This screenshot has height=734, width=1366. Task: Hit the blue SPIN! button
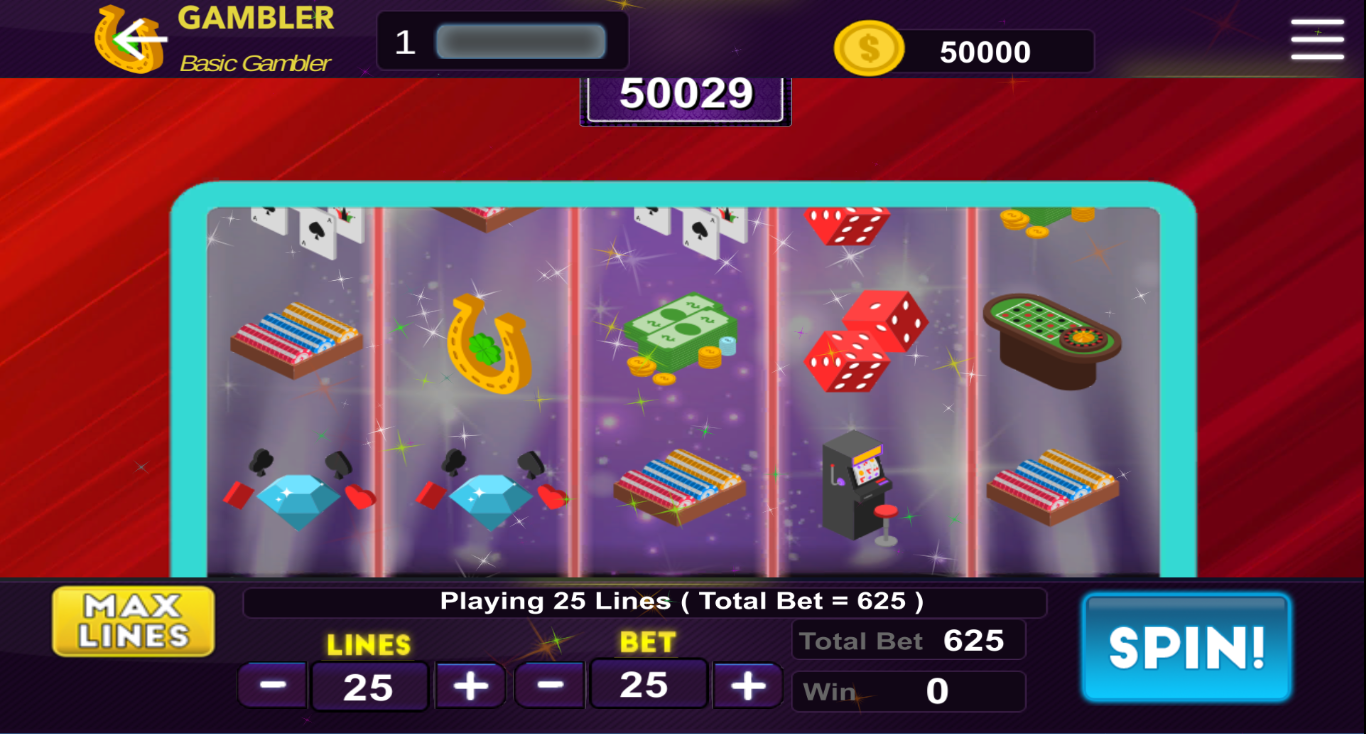1187,647
